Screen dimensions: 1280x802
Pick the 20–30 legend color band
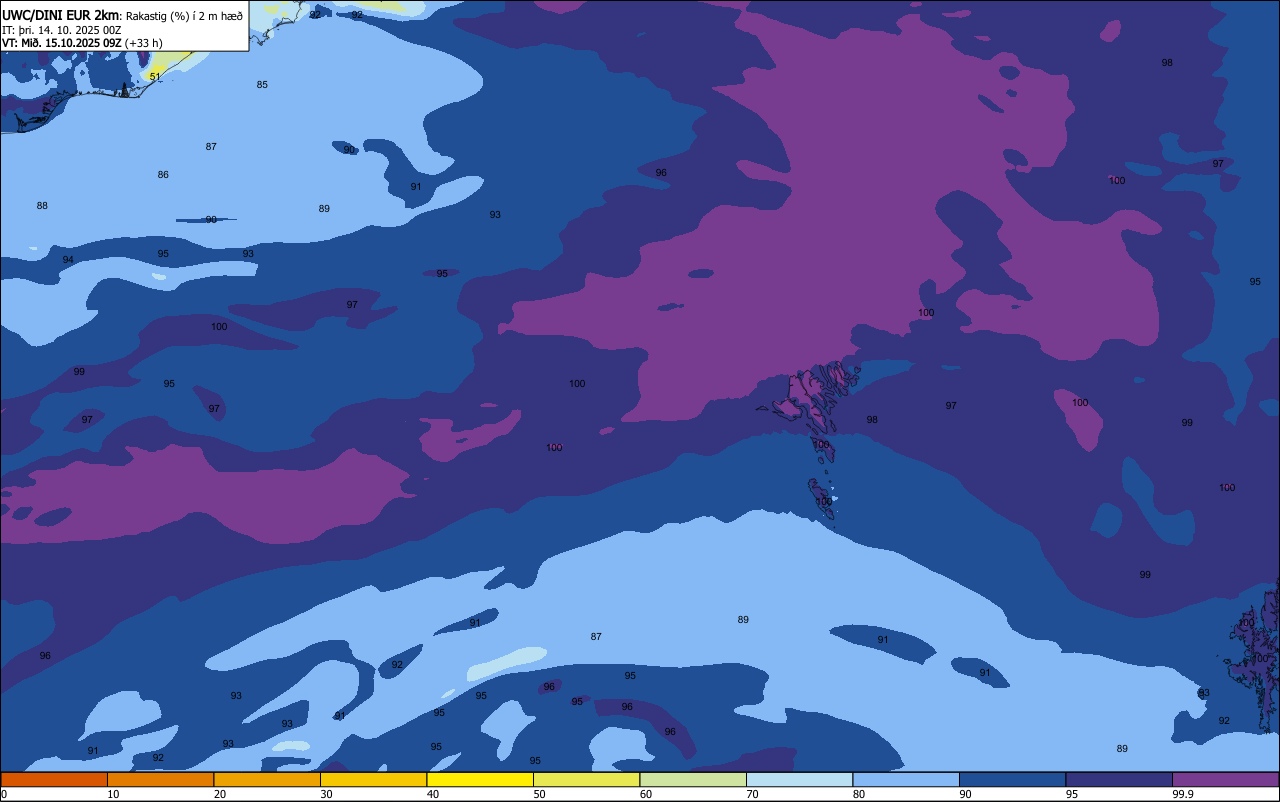[267, 779]
